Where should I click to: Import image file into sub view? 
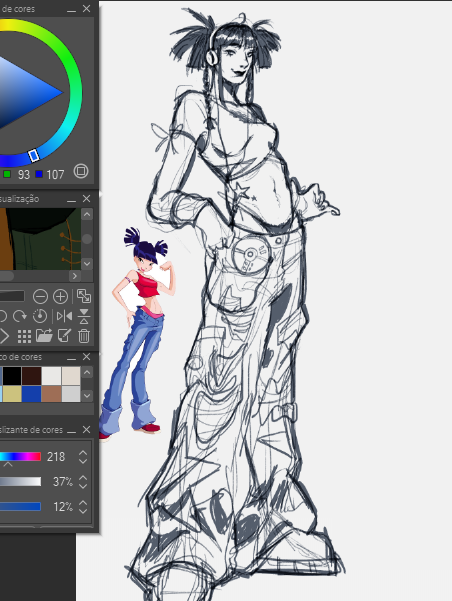click(x=44, y=336)
